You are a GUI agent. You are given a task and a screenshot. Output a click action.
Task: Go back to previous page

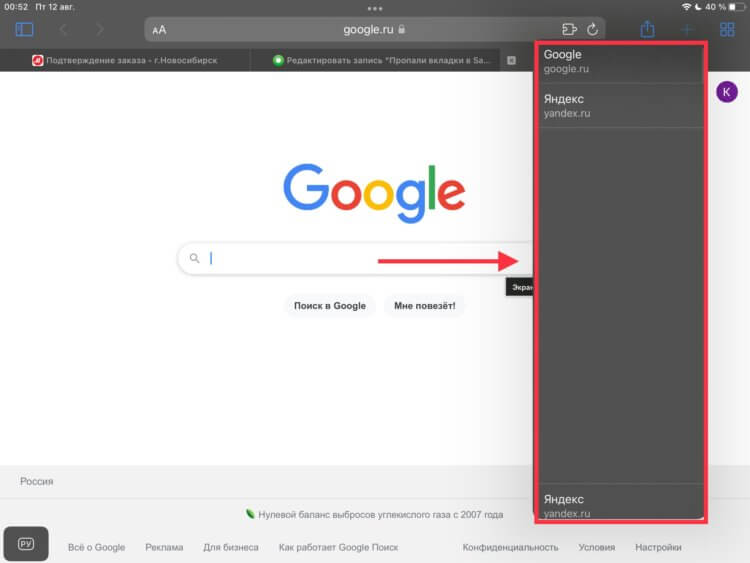click(64, 30)
